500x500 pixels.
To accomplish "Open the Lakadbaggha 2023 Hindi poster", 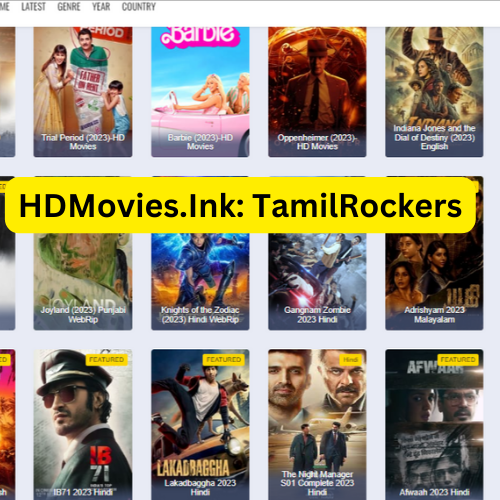I will pyautogui.click(x=200, y=424).
